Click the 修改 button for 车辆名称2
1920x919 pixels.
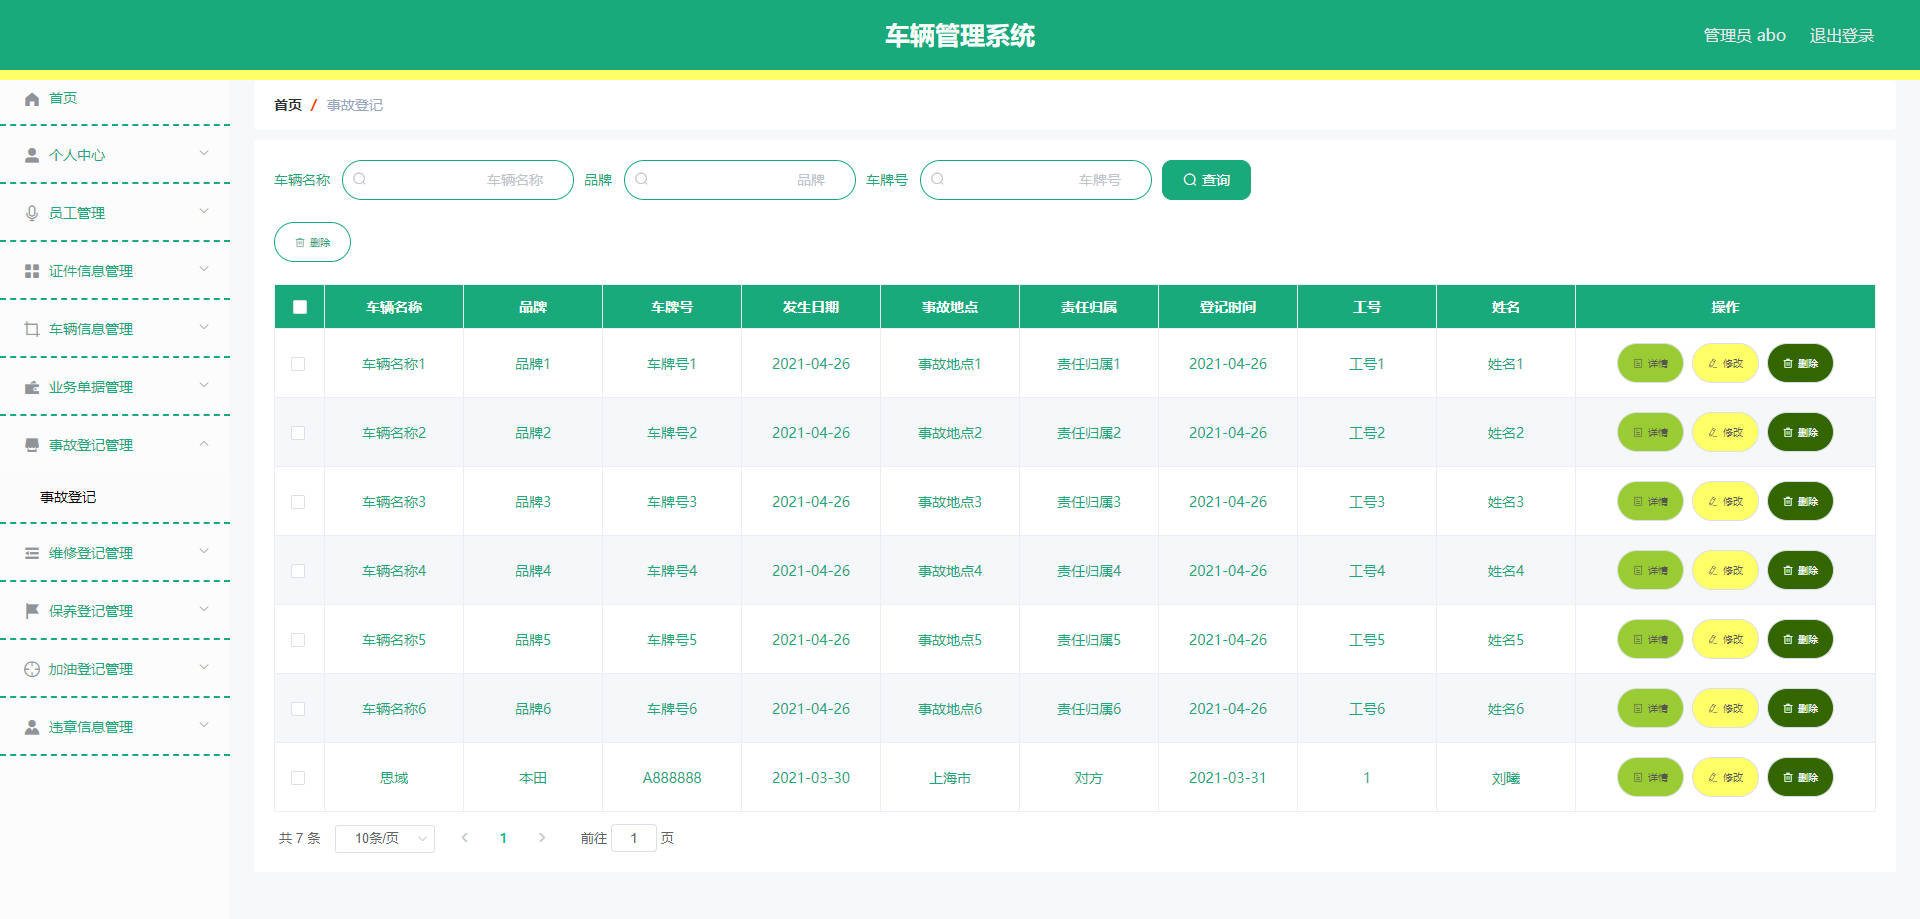coord(1725,433)
